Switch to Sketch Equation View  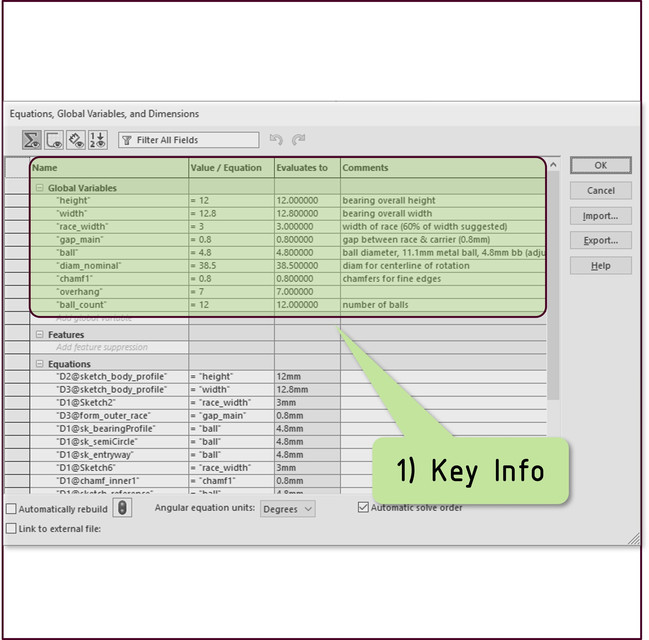tap(53, 140)
